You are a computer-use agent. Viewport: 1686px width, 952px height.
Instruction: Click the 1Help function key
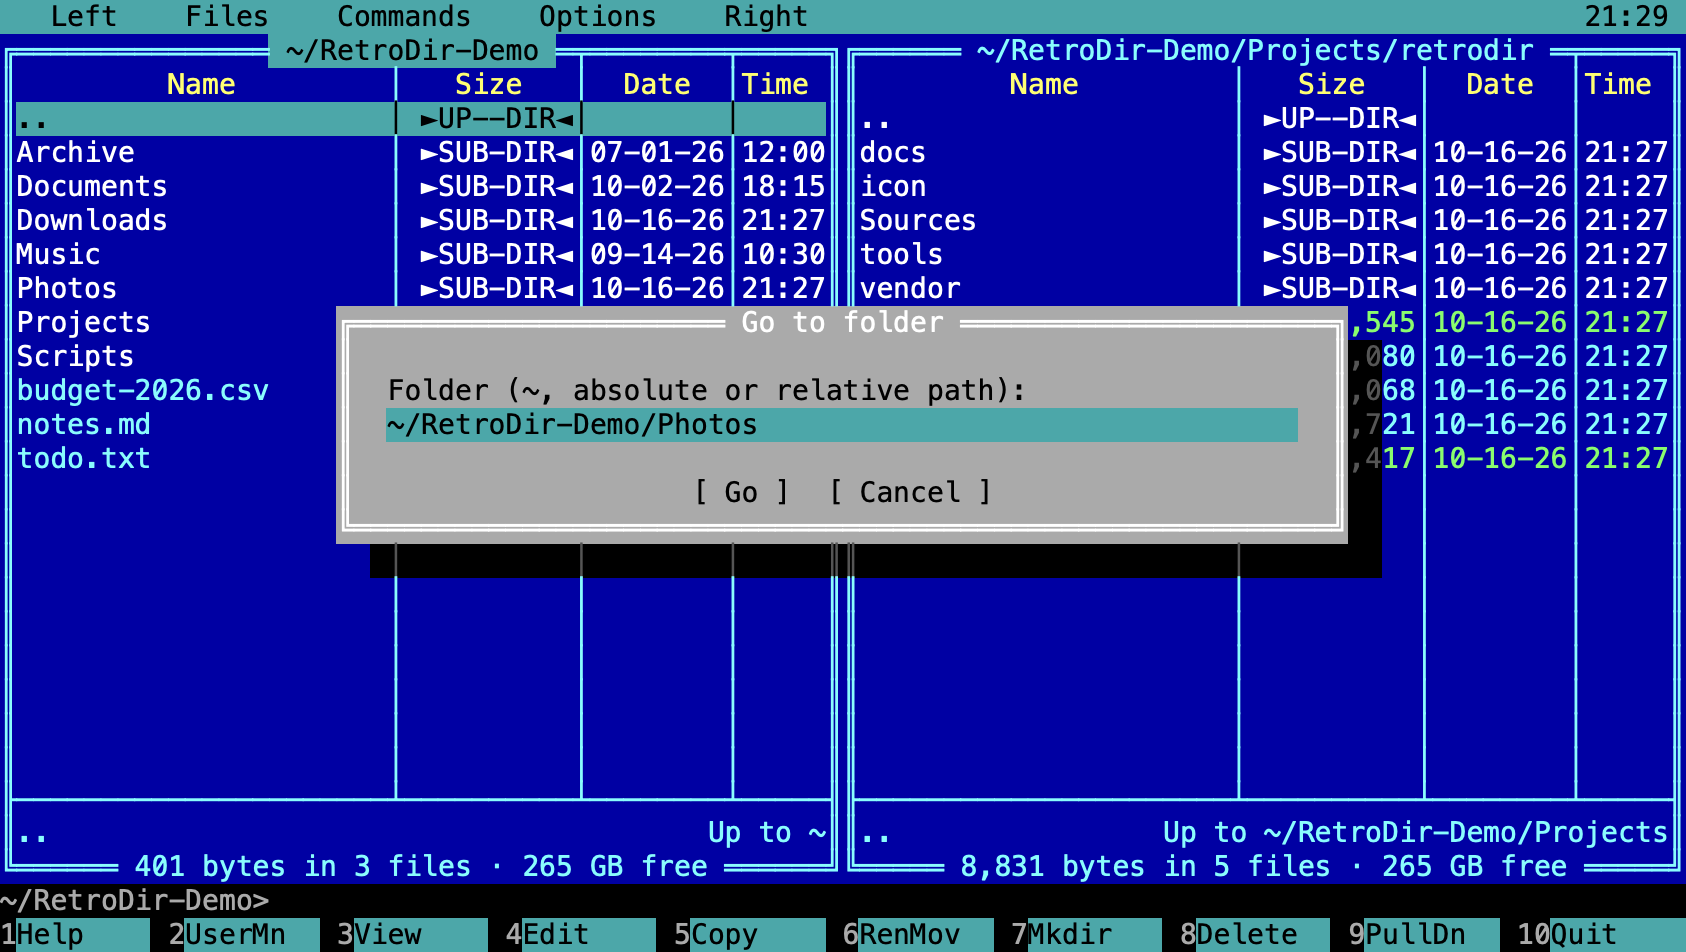(x=75, y=935)
